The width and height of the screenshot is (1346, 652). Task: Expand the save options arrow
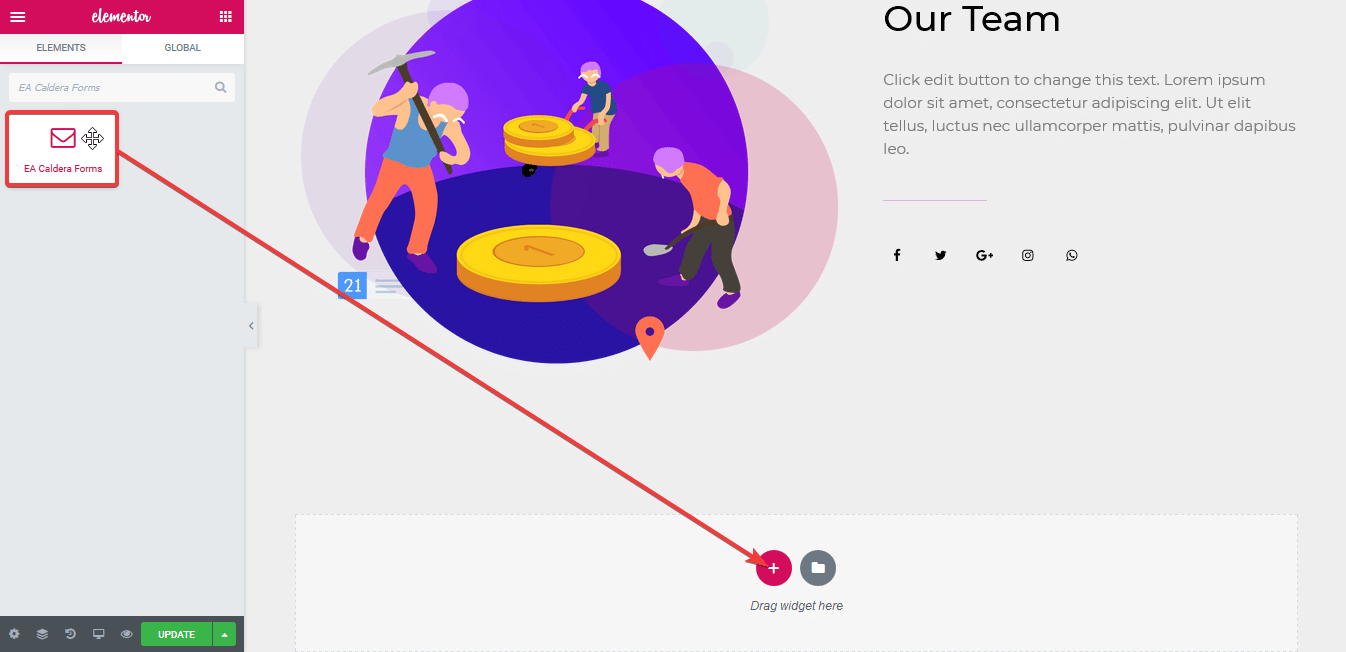tap(225, 634)
